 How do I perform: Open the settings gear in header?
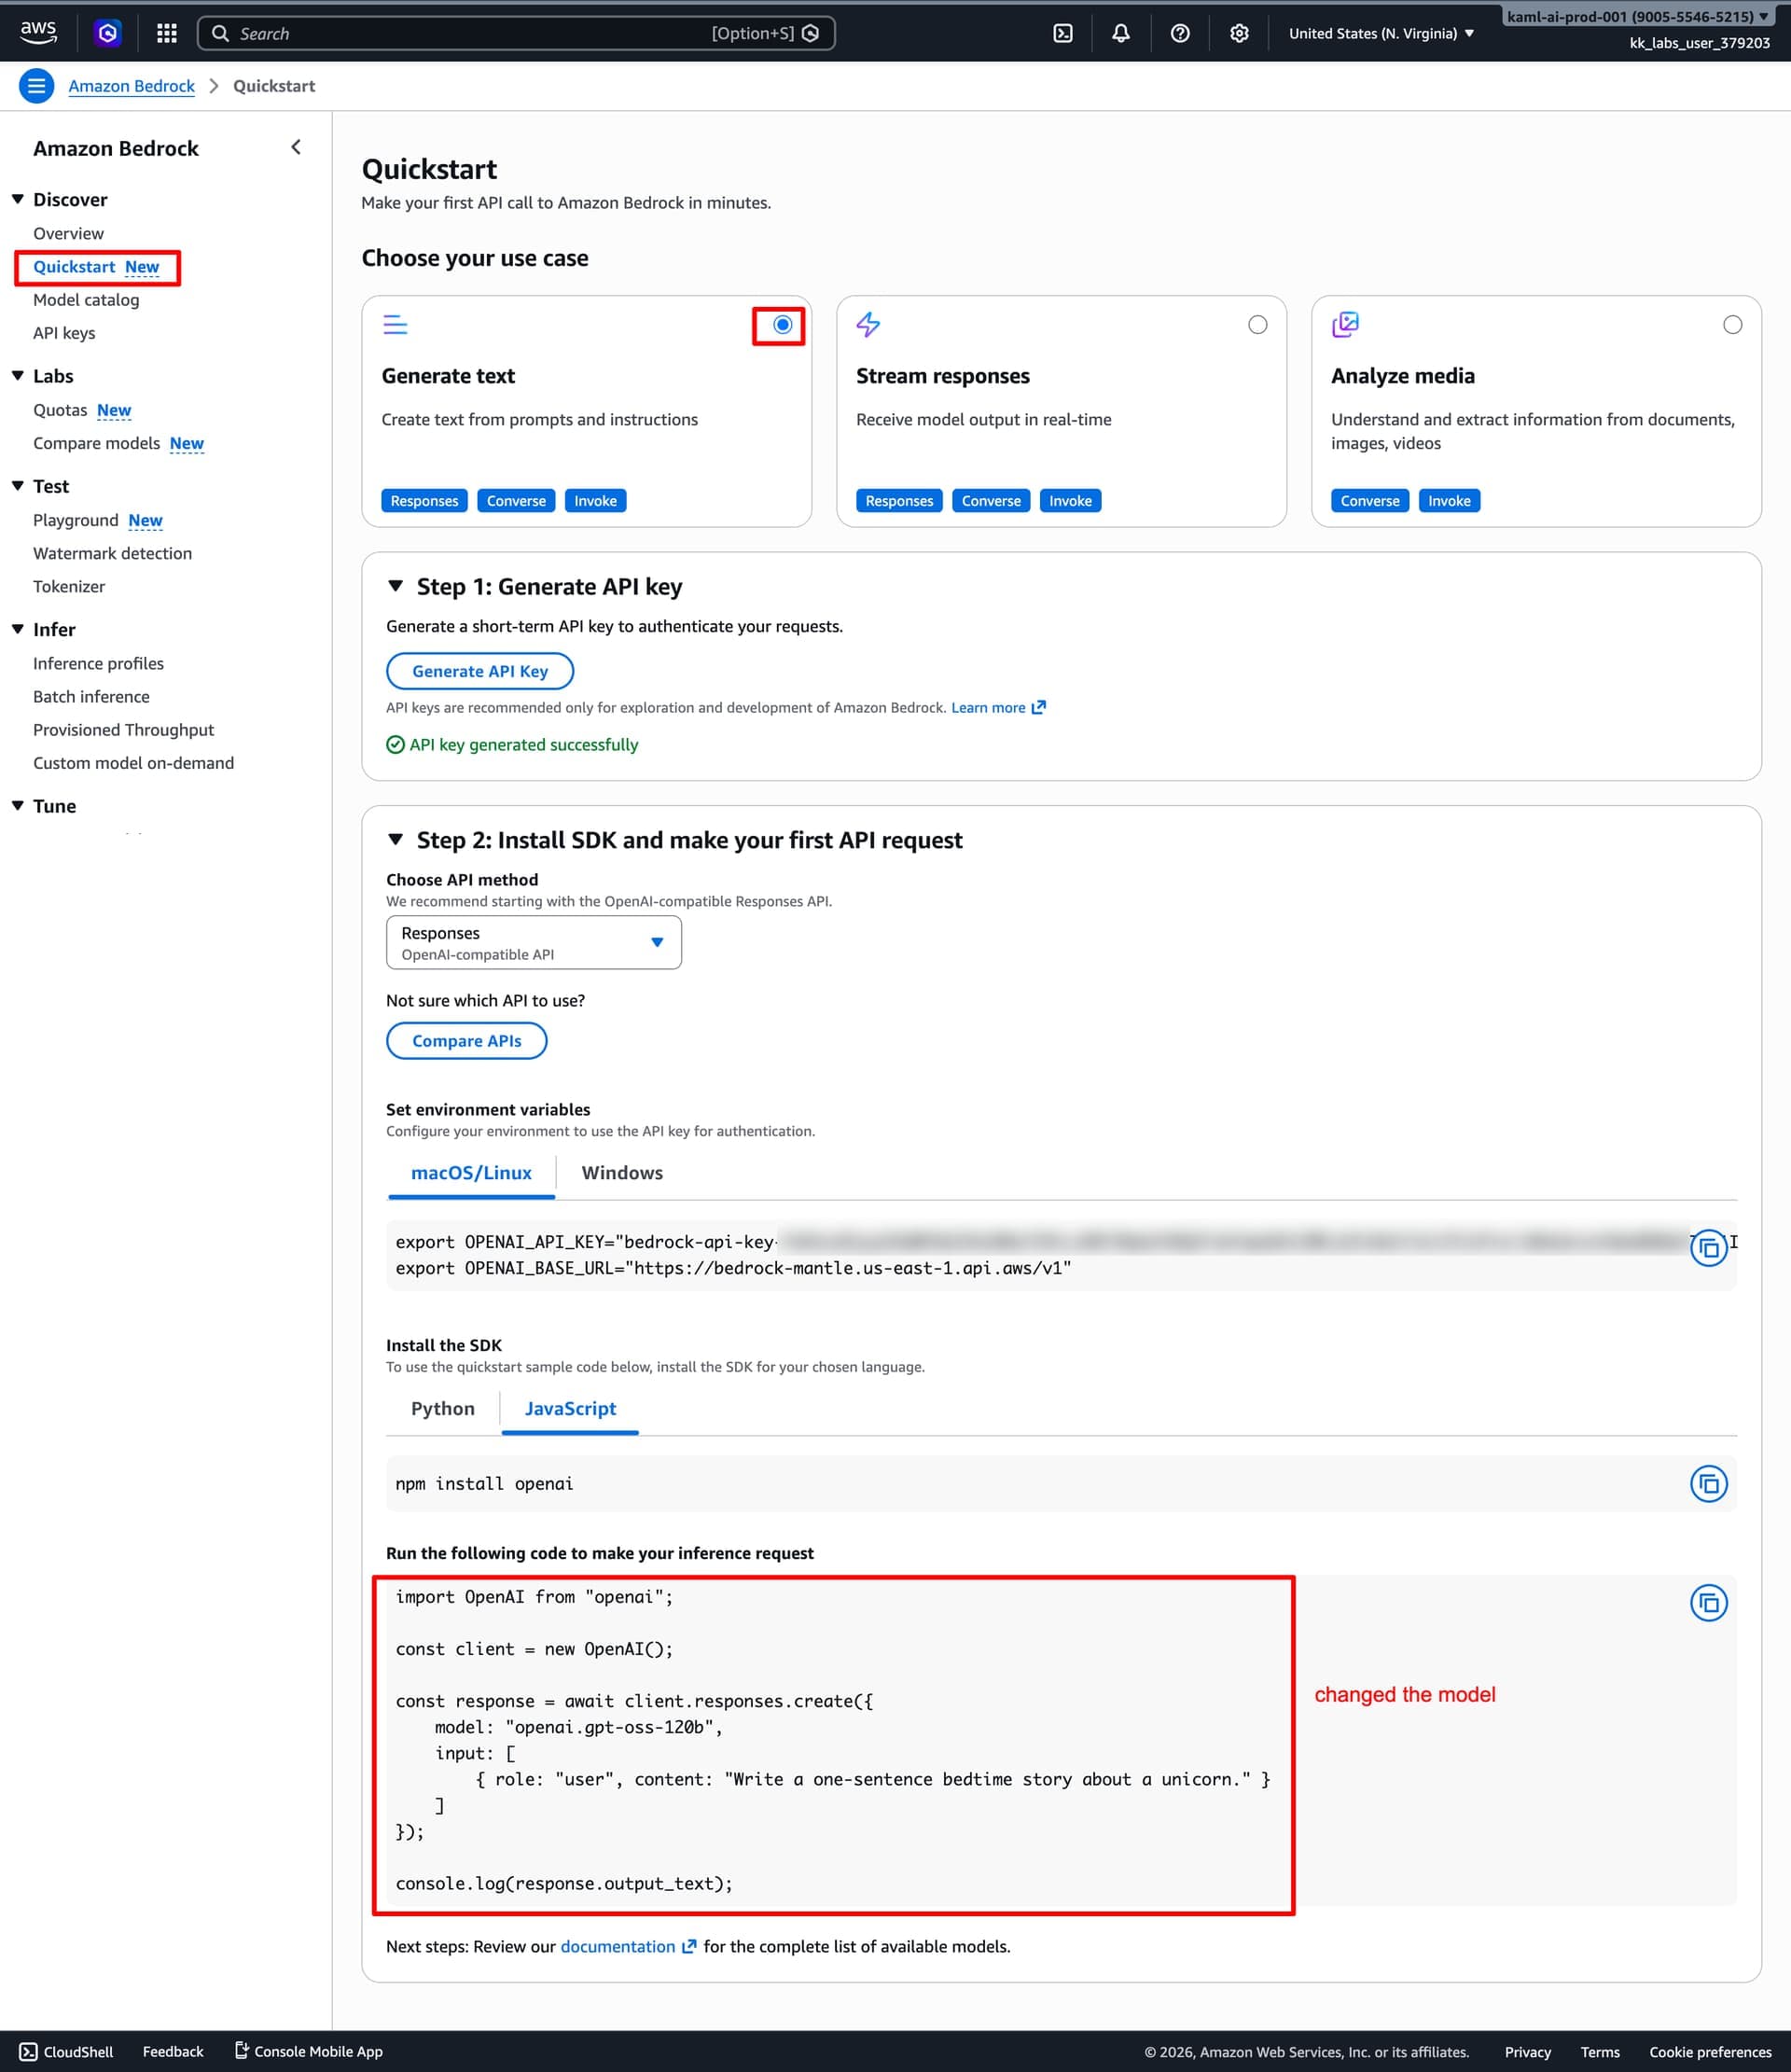click(x=1239, y=33)
